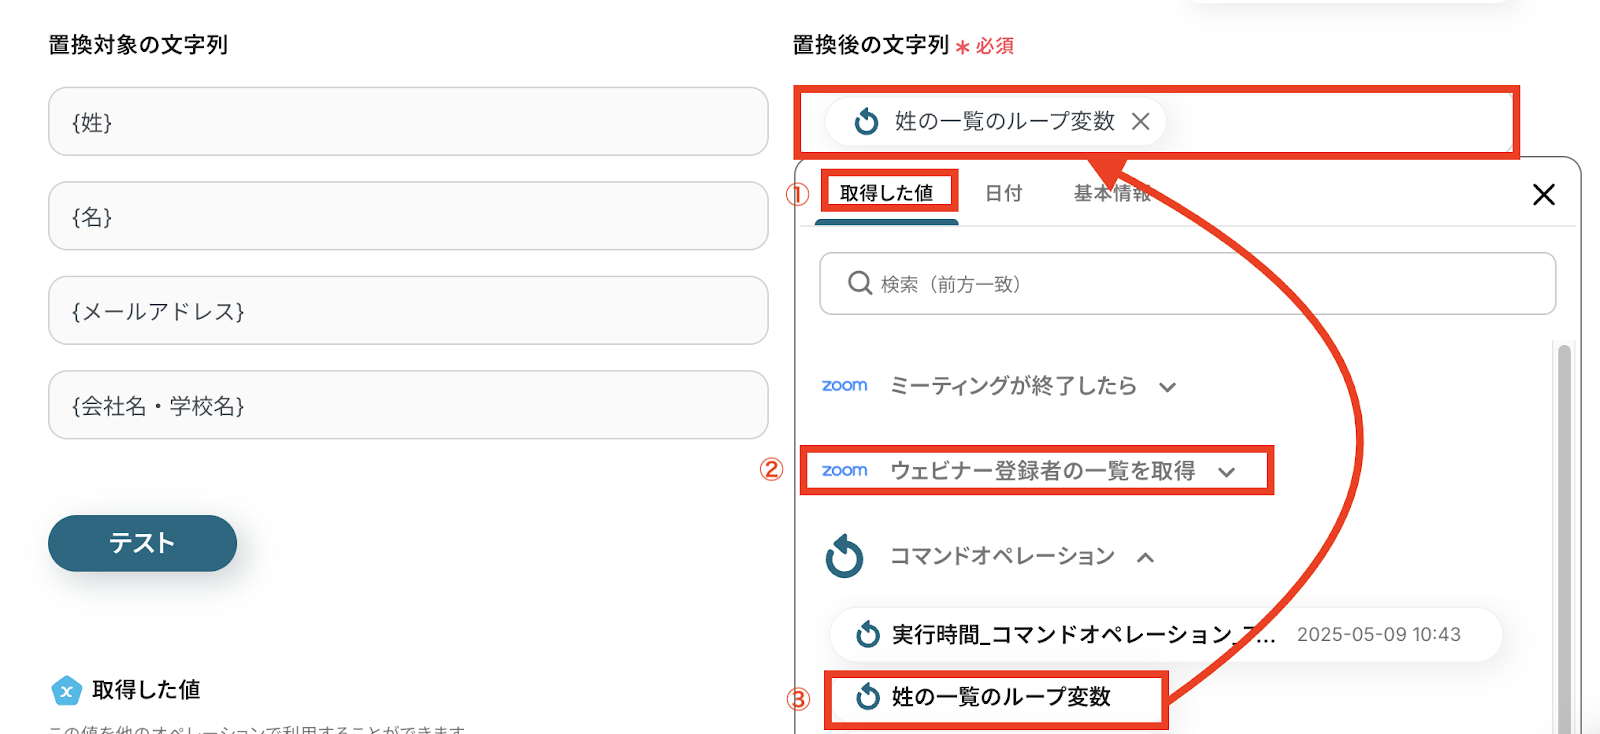
Task: Remove the 姓の一覧のループ変数 chip with X
Action: [x=1140, y=122]
